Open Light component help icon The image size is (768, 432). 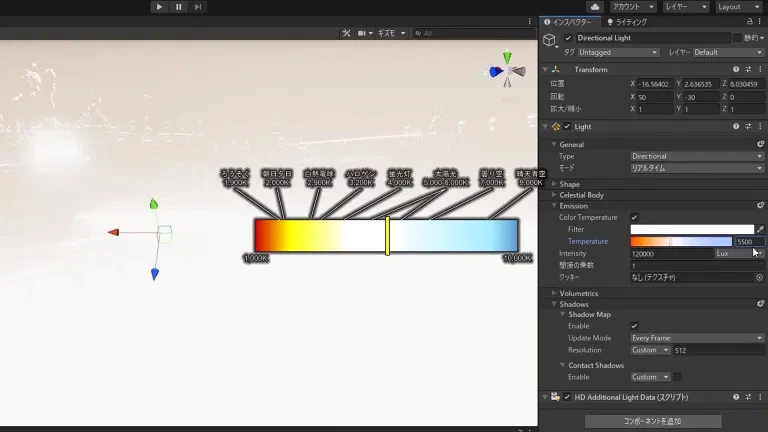pos(736,126)
